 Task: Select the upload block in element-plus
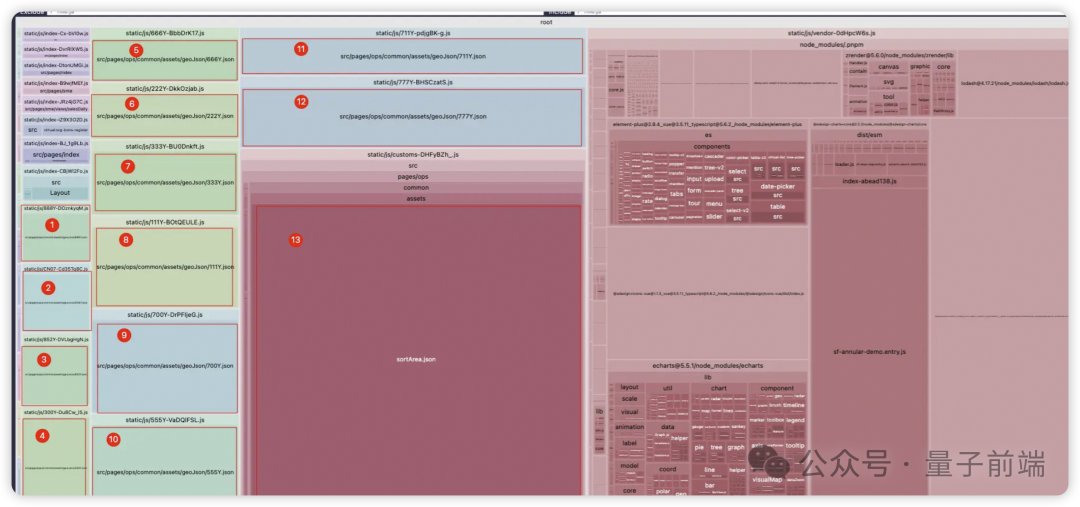point(714,179)
